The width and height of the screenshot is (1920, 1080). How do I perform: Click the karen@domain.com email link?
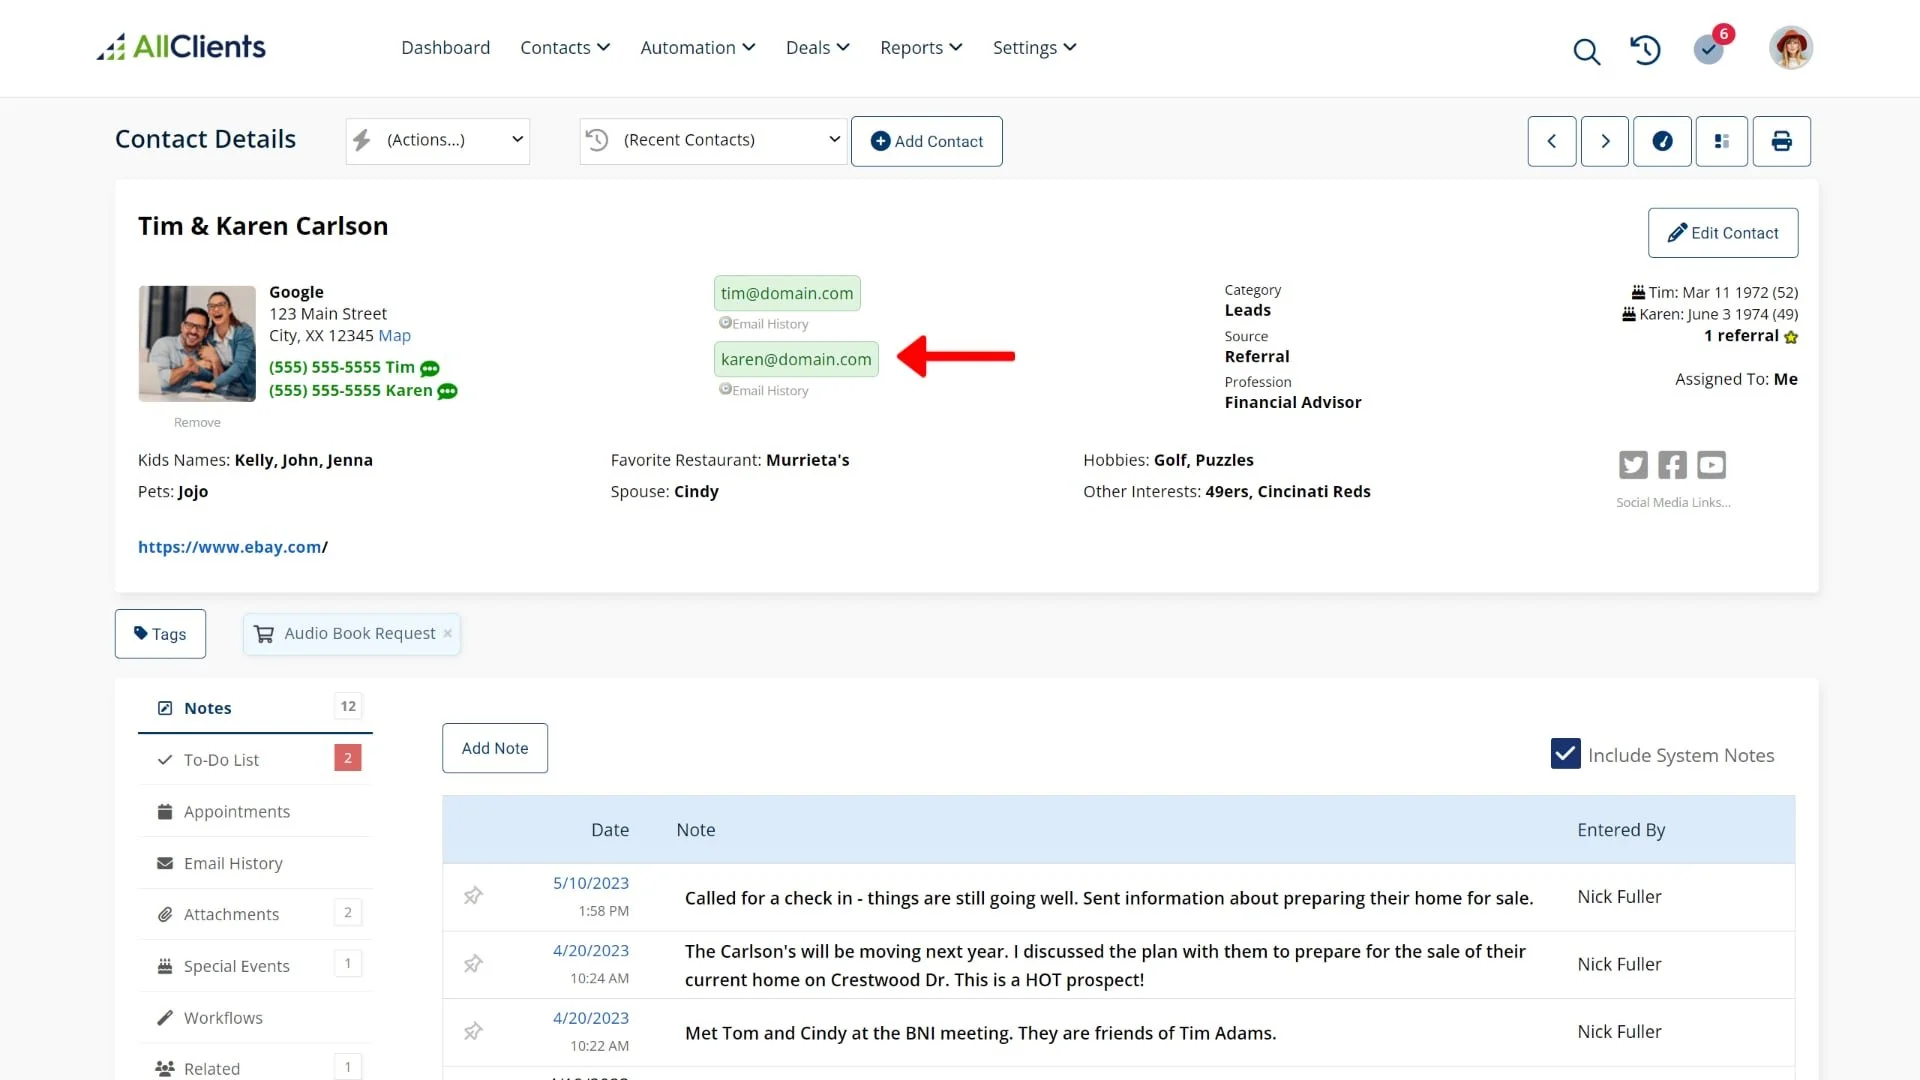pos(796,360)
